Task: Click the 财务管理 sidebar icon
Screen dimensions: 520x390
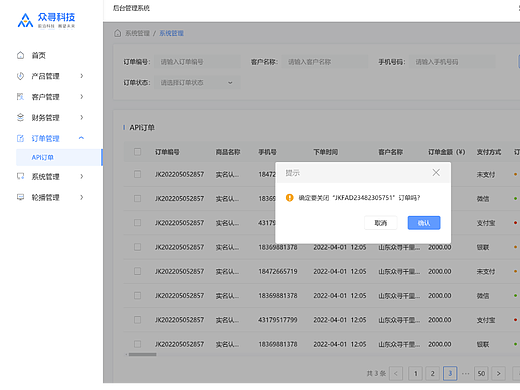Action: pyautogui.click(x=20, y=117)
